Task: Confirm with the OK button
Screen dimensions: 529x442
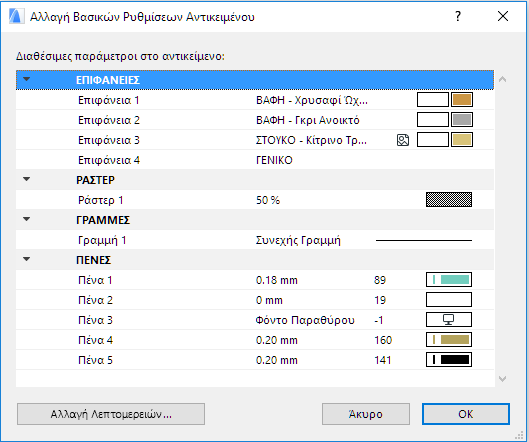Action: coord(466,414)
